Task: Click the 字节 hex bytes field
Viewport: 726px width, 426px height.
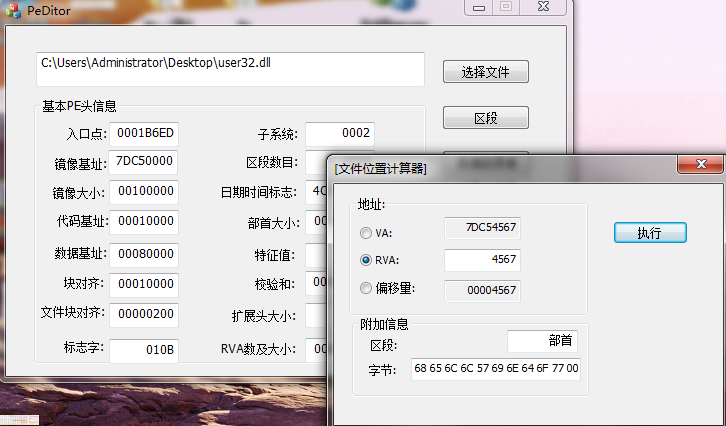Action: 496,369
